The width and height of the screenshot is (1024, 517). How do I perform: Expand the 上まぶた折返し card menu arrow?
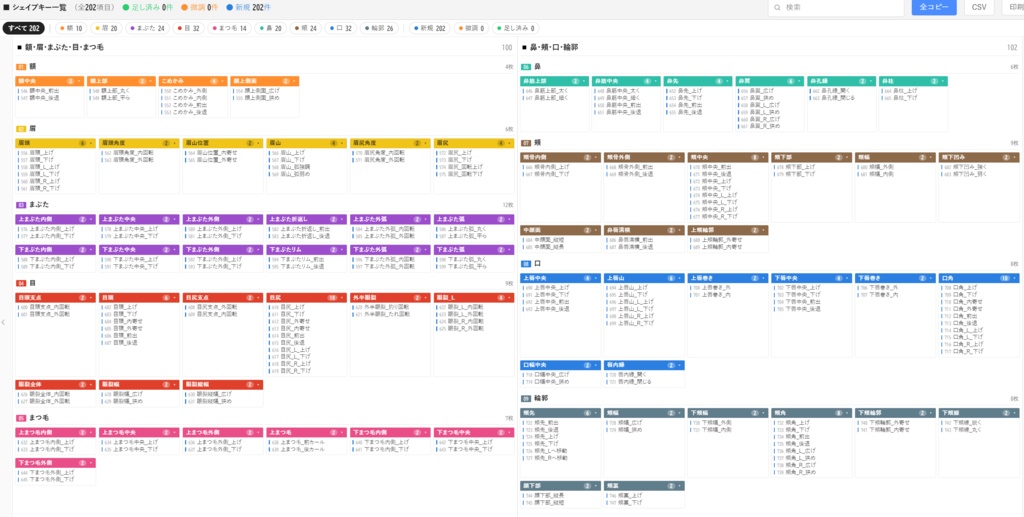342,219
